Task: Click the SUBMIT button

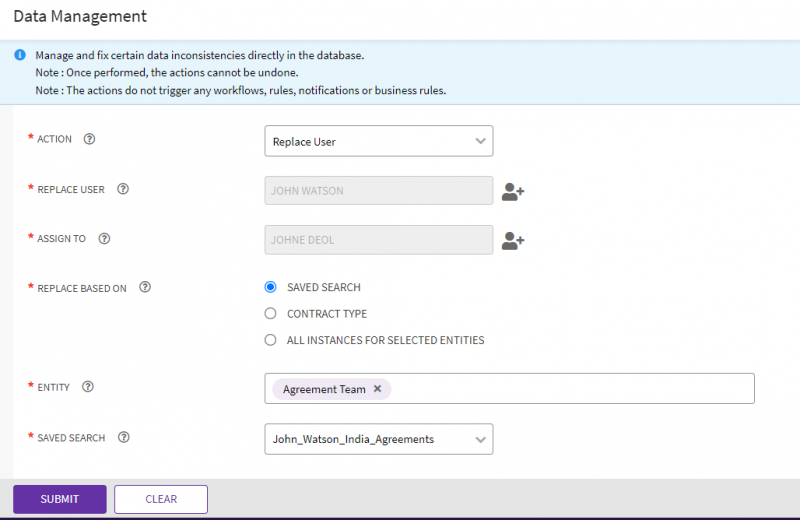Action: pyautogui.click(x=60, y=499)
